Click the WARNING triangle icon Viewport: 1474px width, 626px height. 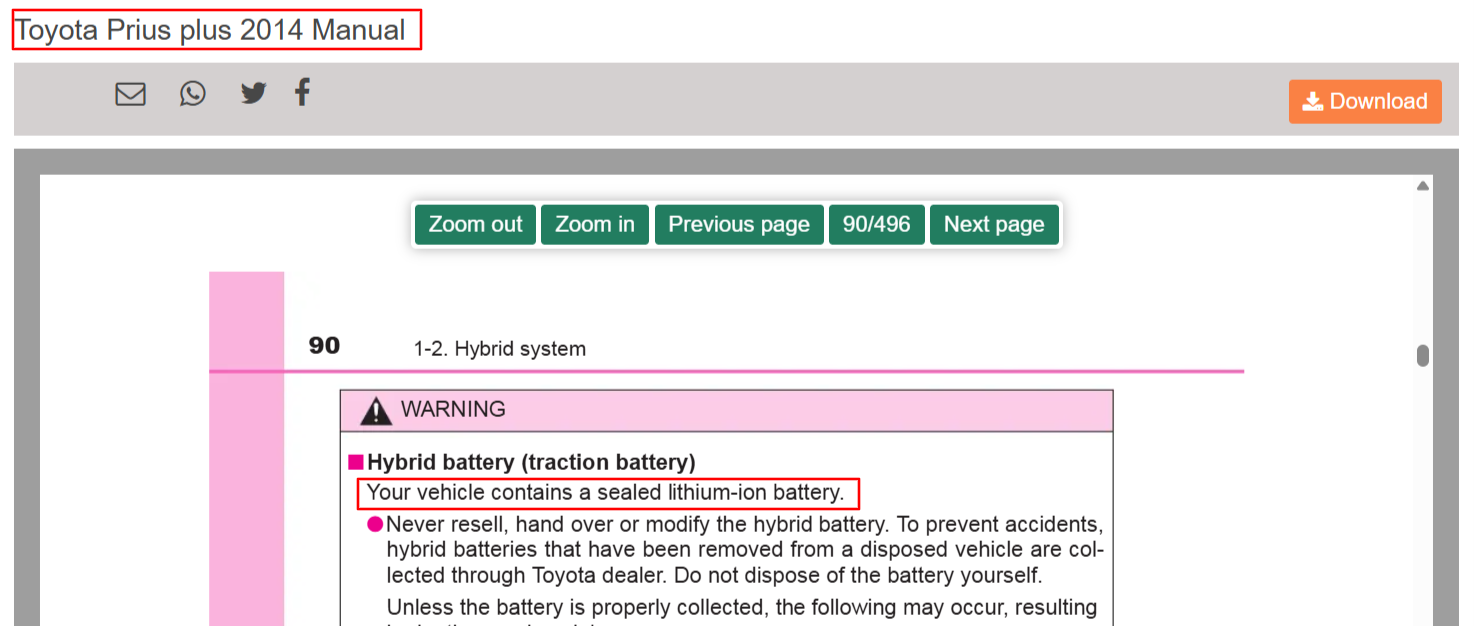click(x=376, y=410)
